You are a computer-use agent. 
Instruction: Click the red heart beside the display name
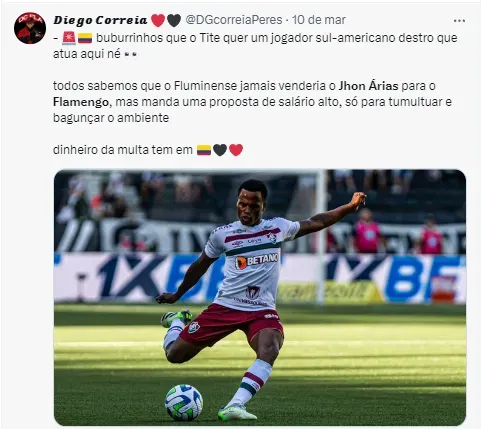pos(158,21)
